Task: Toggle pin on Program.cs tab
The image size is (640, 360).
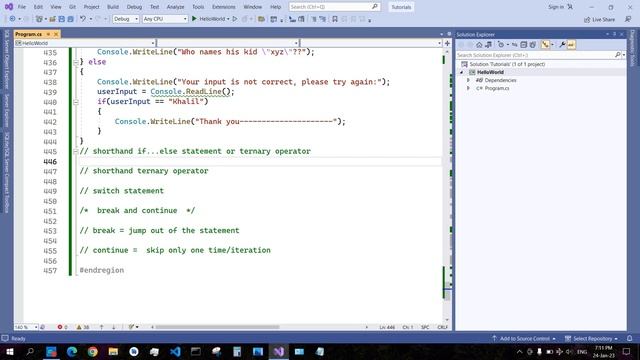Action: click(48, 34)
